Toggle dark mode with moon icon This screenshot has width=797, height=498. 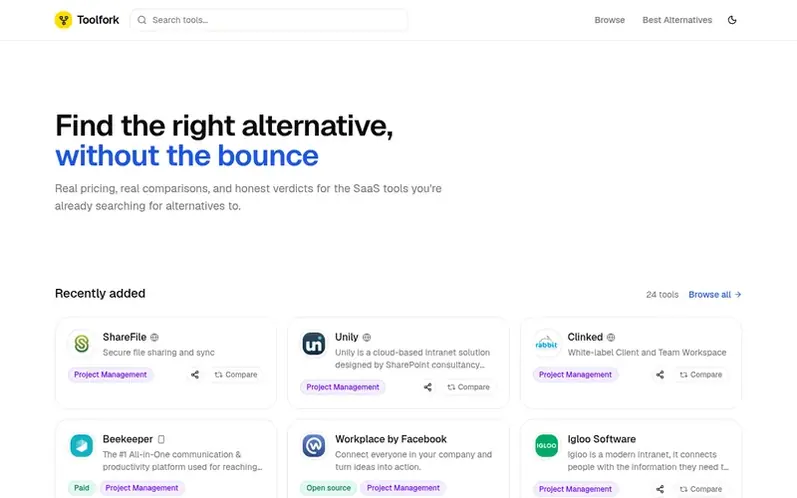pyautogui.click(x=732, y=20)
